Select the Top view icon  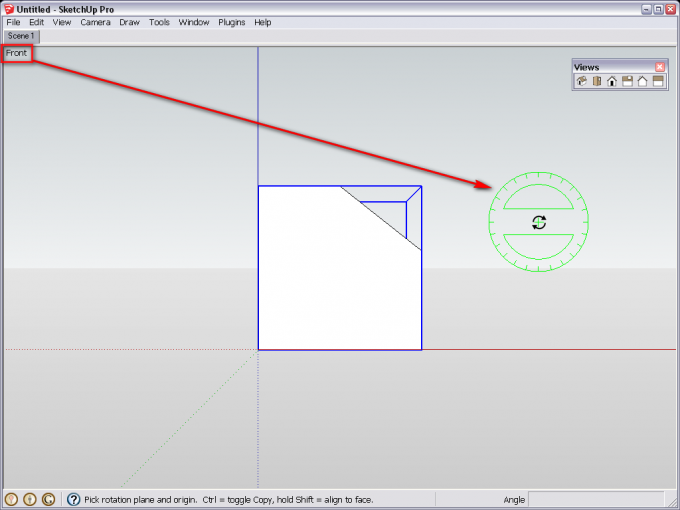[596, 82]
